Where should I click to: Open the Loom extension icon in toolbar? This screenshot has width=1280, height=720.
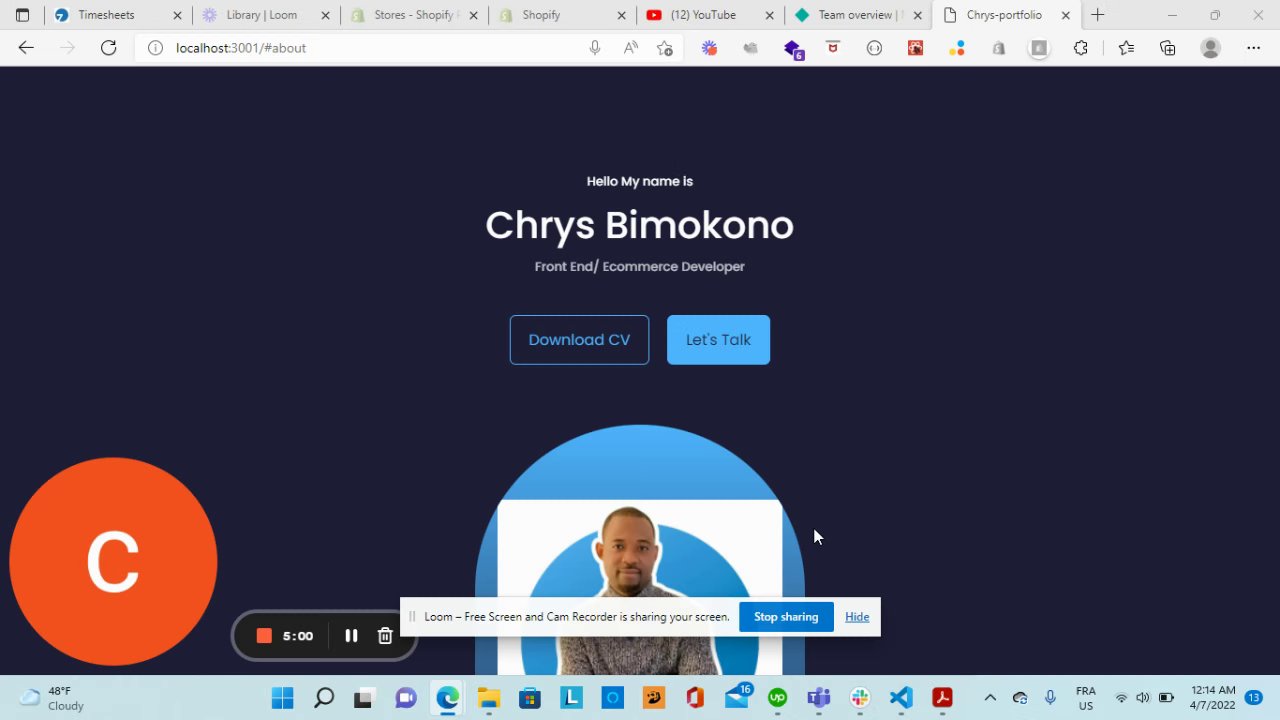[709, 48]
